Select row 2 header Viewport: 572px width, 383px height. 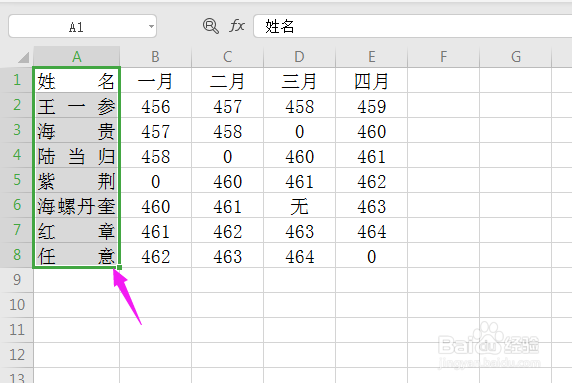pos(17,105)
